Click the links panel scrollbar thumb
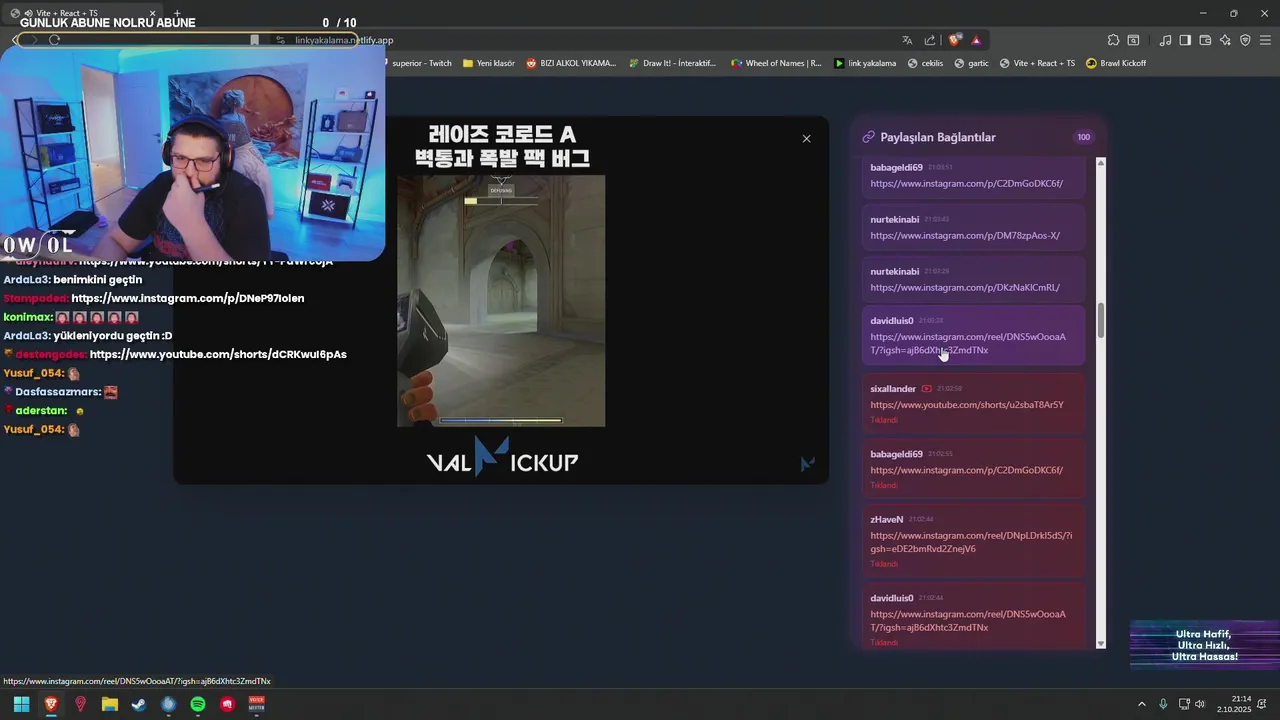 (1101, 320)
